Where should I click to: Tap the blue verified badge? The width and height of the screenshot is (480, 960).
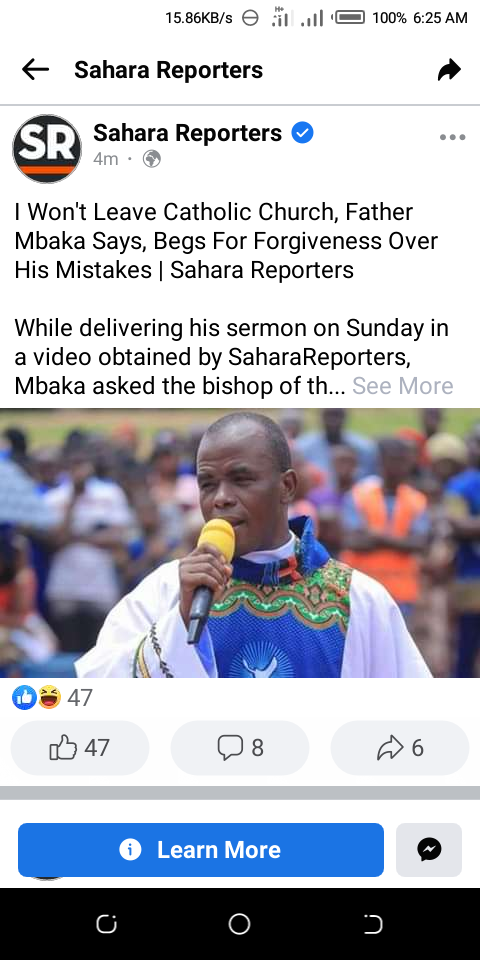[x=302, y=132]
